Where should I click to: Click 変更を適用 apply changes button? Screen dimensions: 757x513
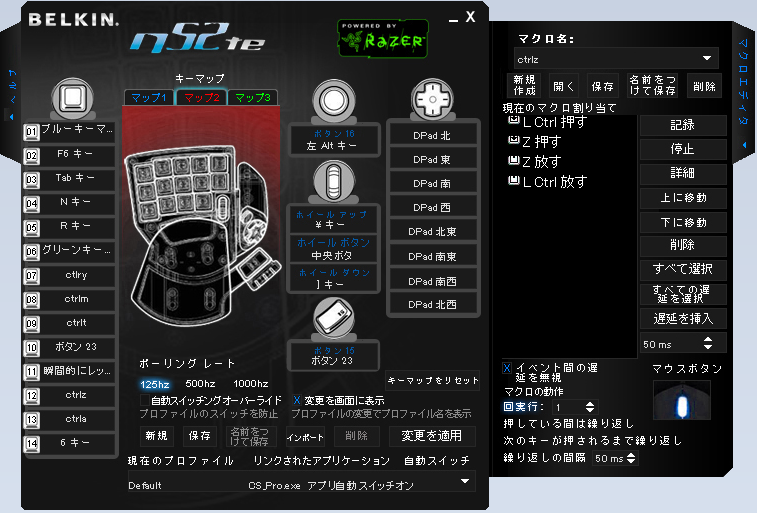point(432,436)
